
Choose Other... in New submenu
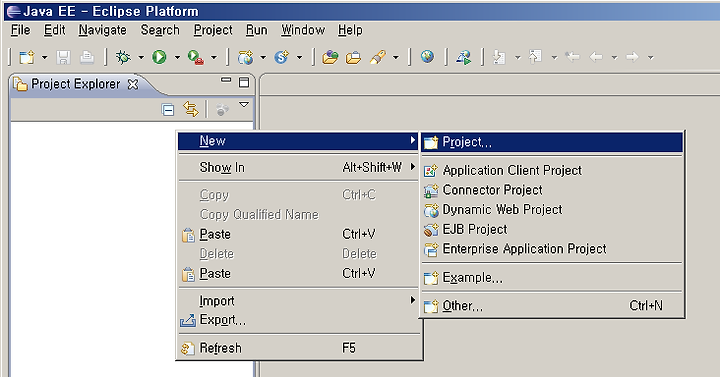click(x=552, y=306)
